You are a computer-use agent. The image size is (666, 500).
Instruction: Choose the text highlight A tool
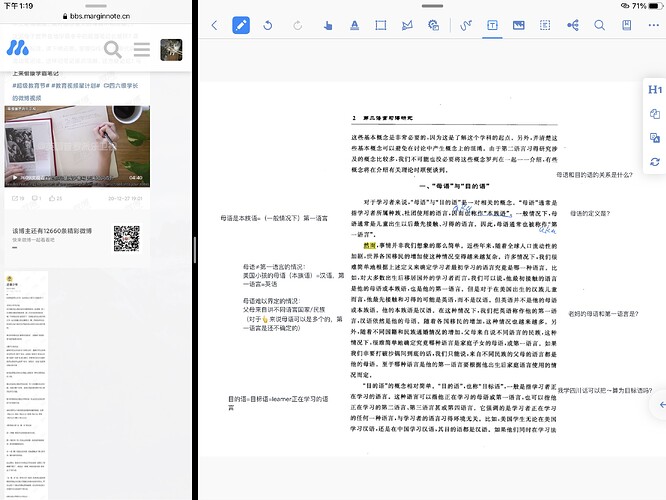pos(354,25)
